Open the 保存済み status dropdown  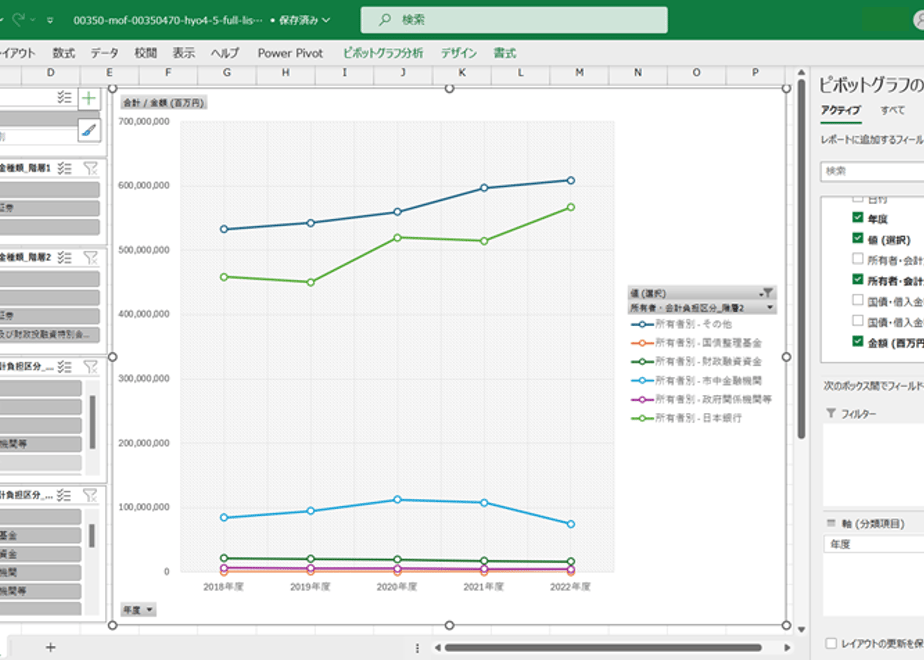304,20
